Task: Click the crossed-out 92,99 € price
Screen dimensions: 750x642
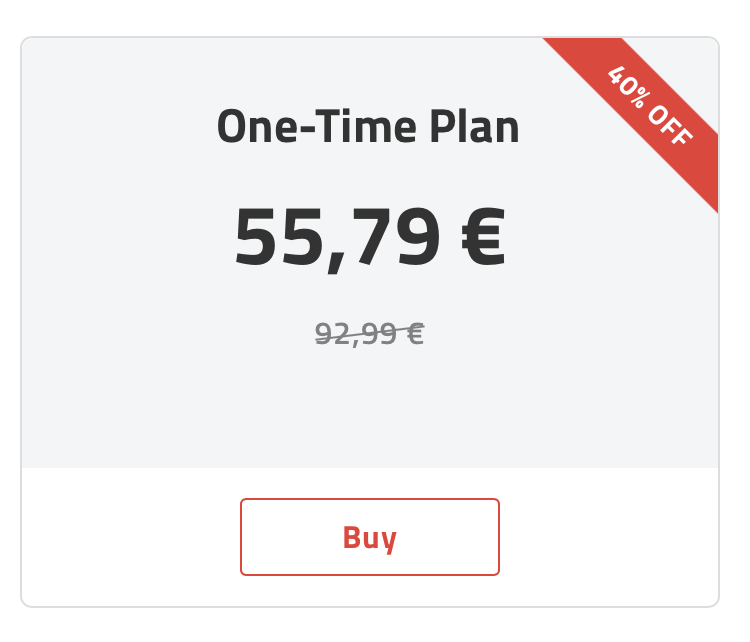Action: [x=369, y=333]
